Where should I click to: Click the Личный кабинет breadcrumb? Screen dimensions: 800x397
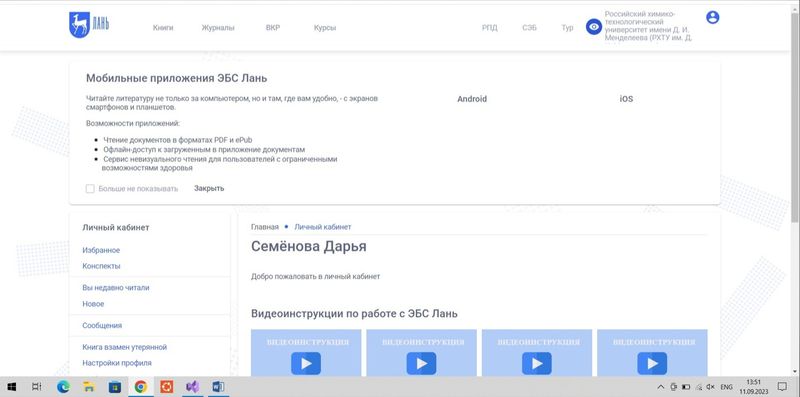[322, 227]
